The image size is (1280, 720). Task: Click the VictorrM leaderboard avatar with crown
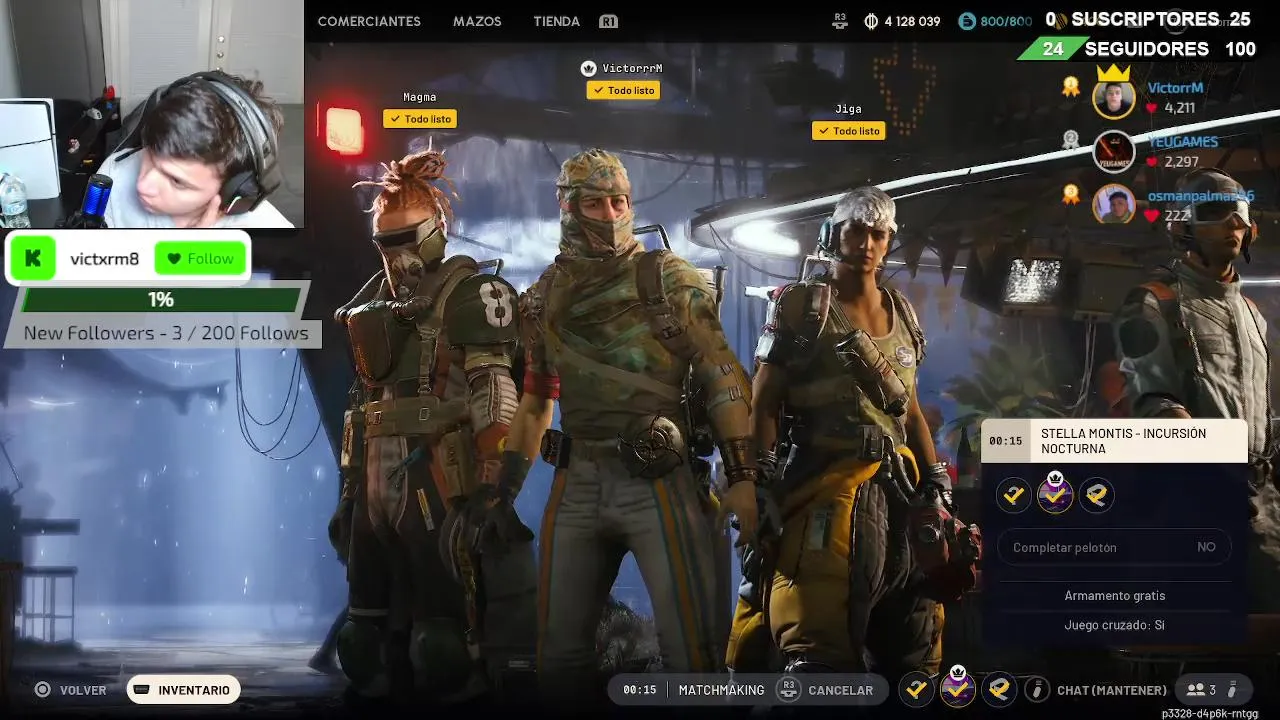tap(1113, 94)
